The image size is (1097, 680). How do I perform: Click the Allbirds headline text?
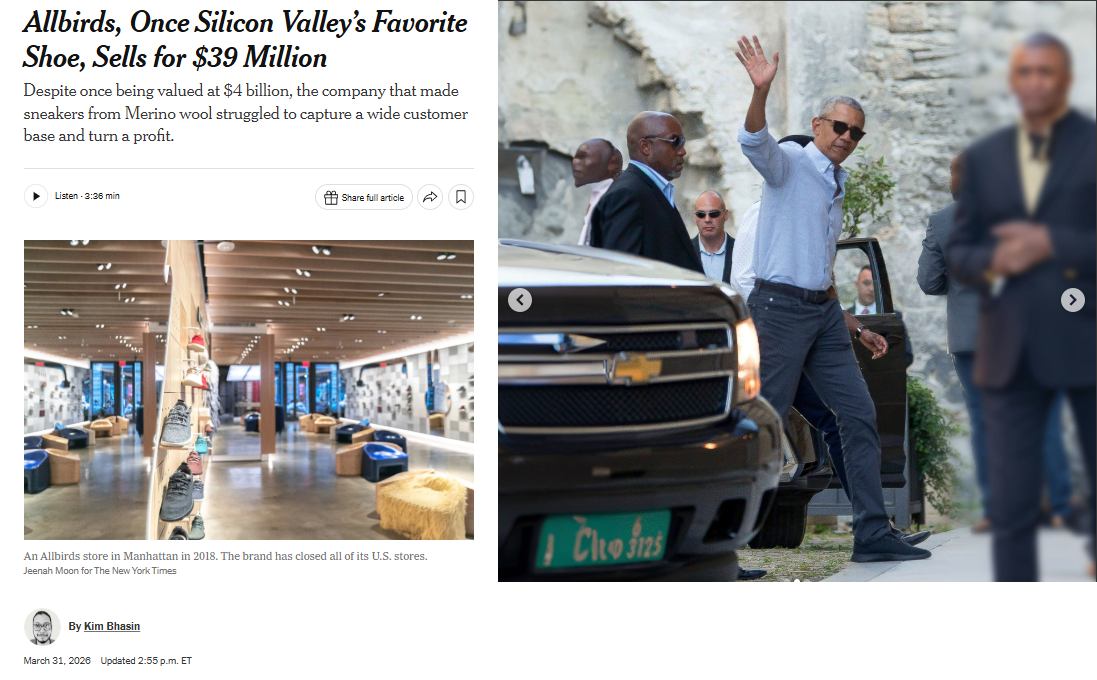coord(245,40)
